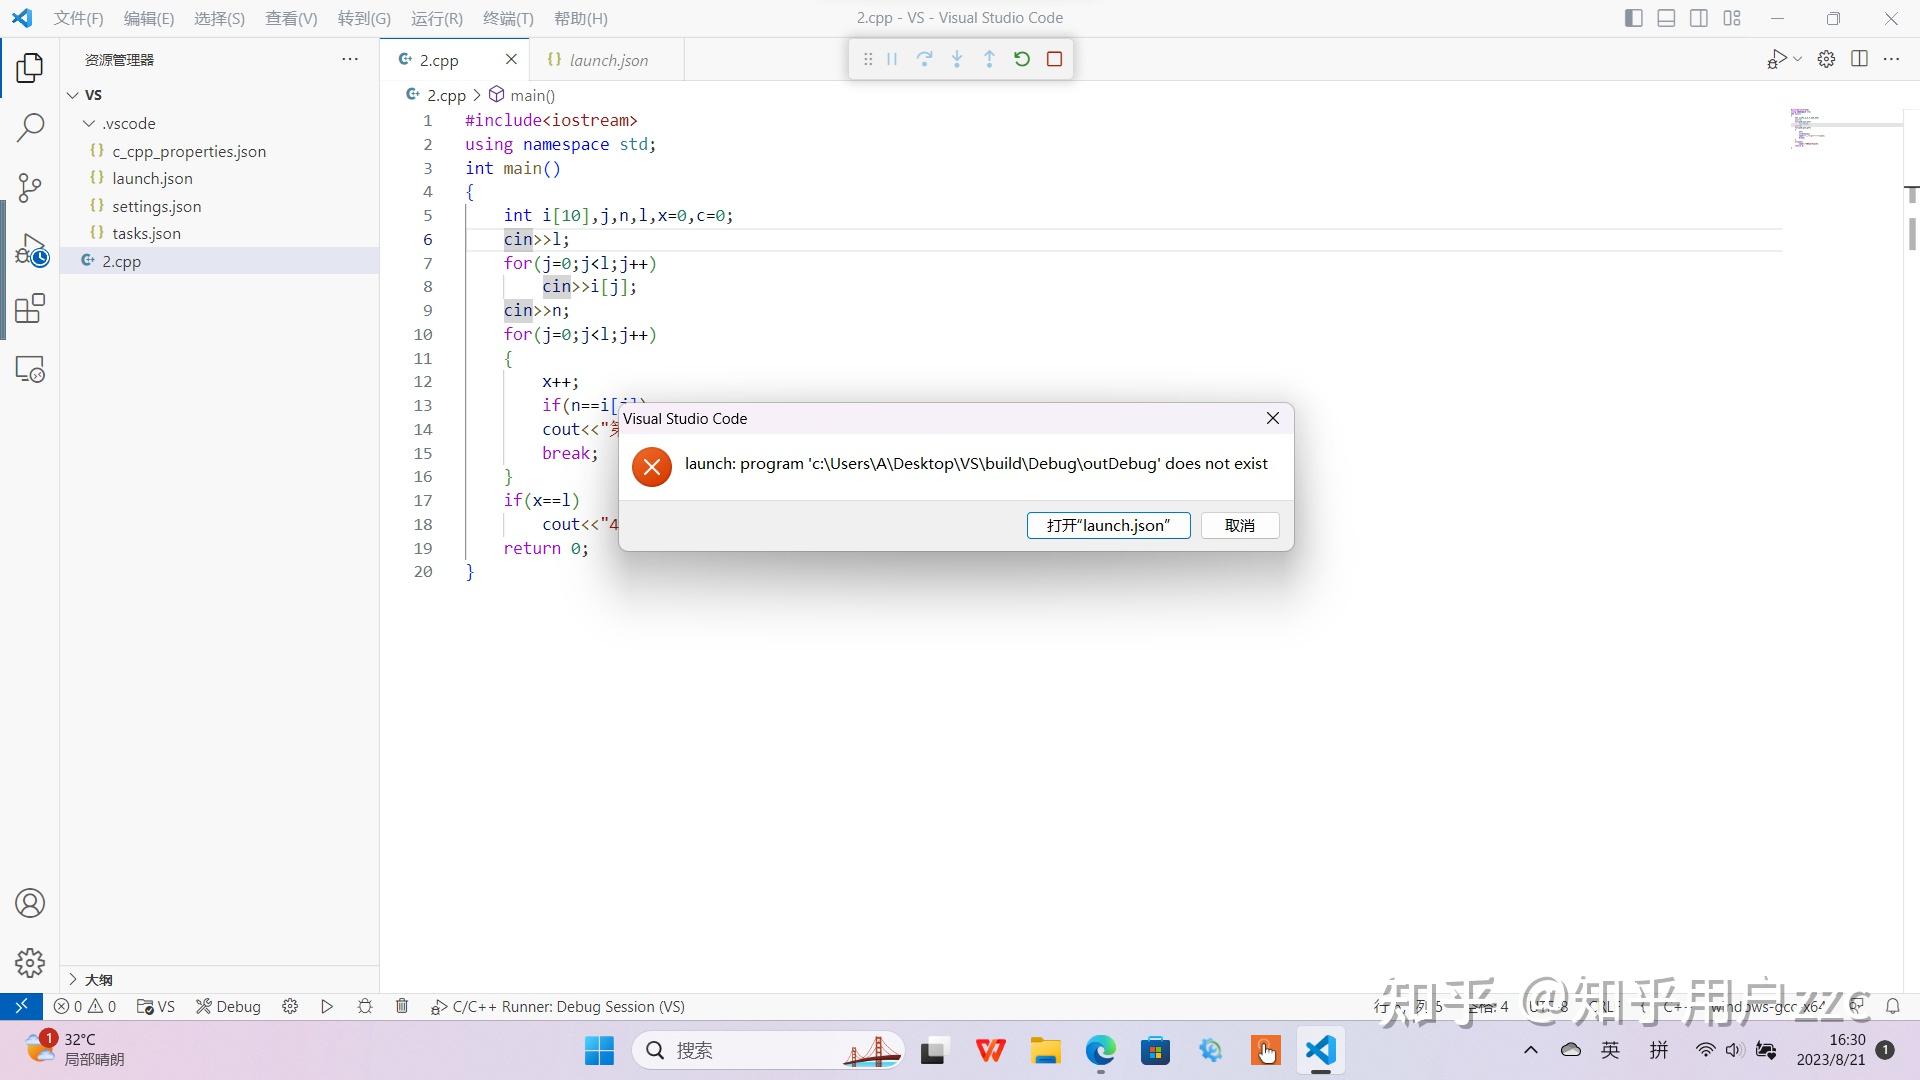Switch to launch.json tab
This screenshot has width=1920, height=1080.
pyautogui.click(x=607, y=60)
